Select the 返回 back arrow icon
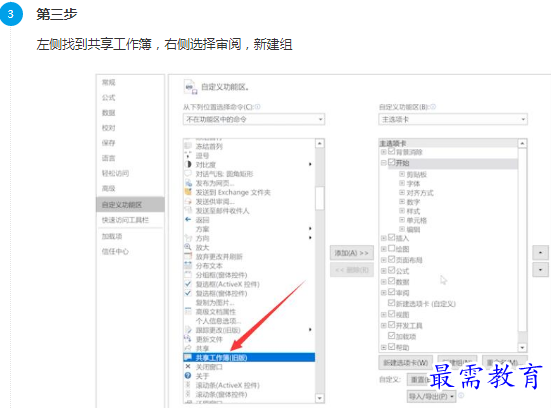Viewport: 551px width, 408px height. [188, 219]
